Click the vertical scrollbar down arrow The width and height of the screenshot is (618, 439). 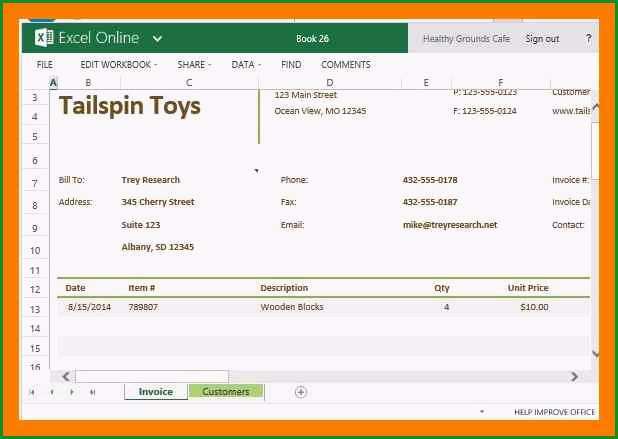(x=596, y=354)
